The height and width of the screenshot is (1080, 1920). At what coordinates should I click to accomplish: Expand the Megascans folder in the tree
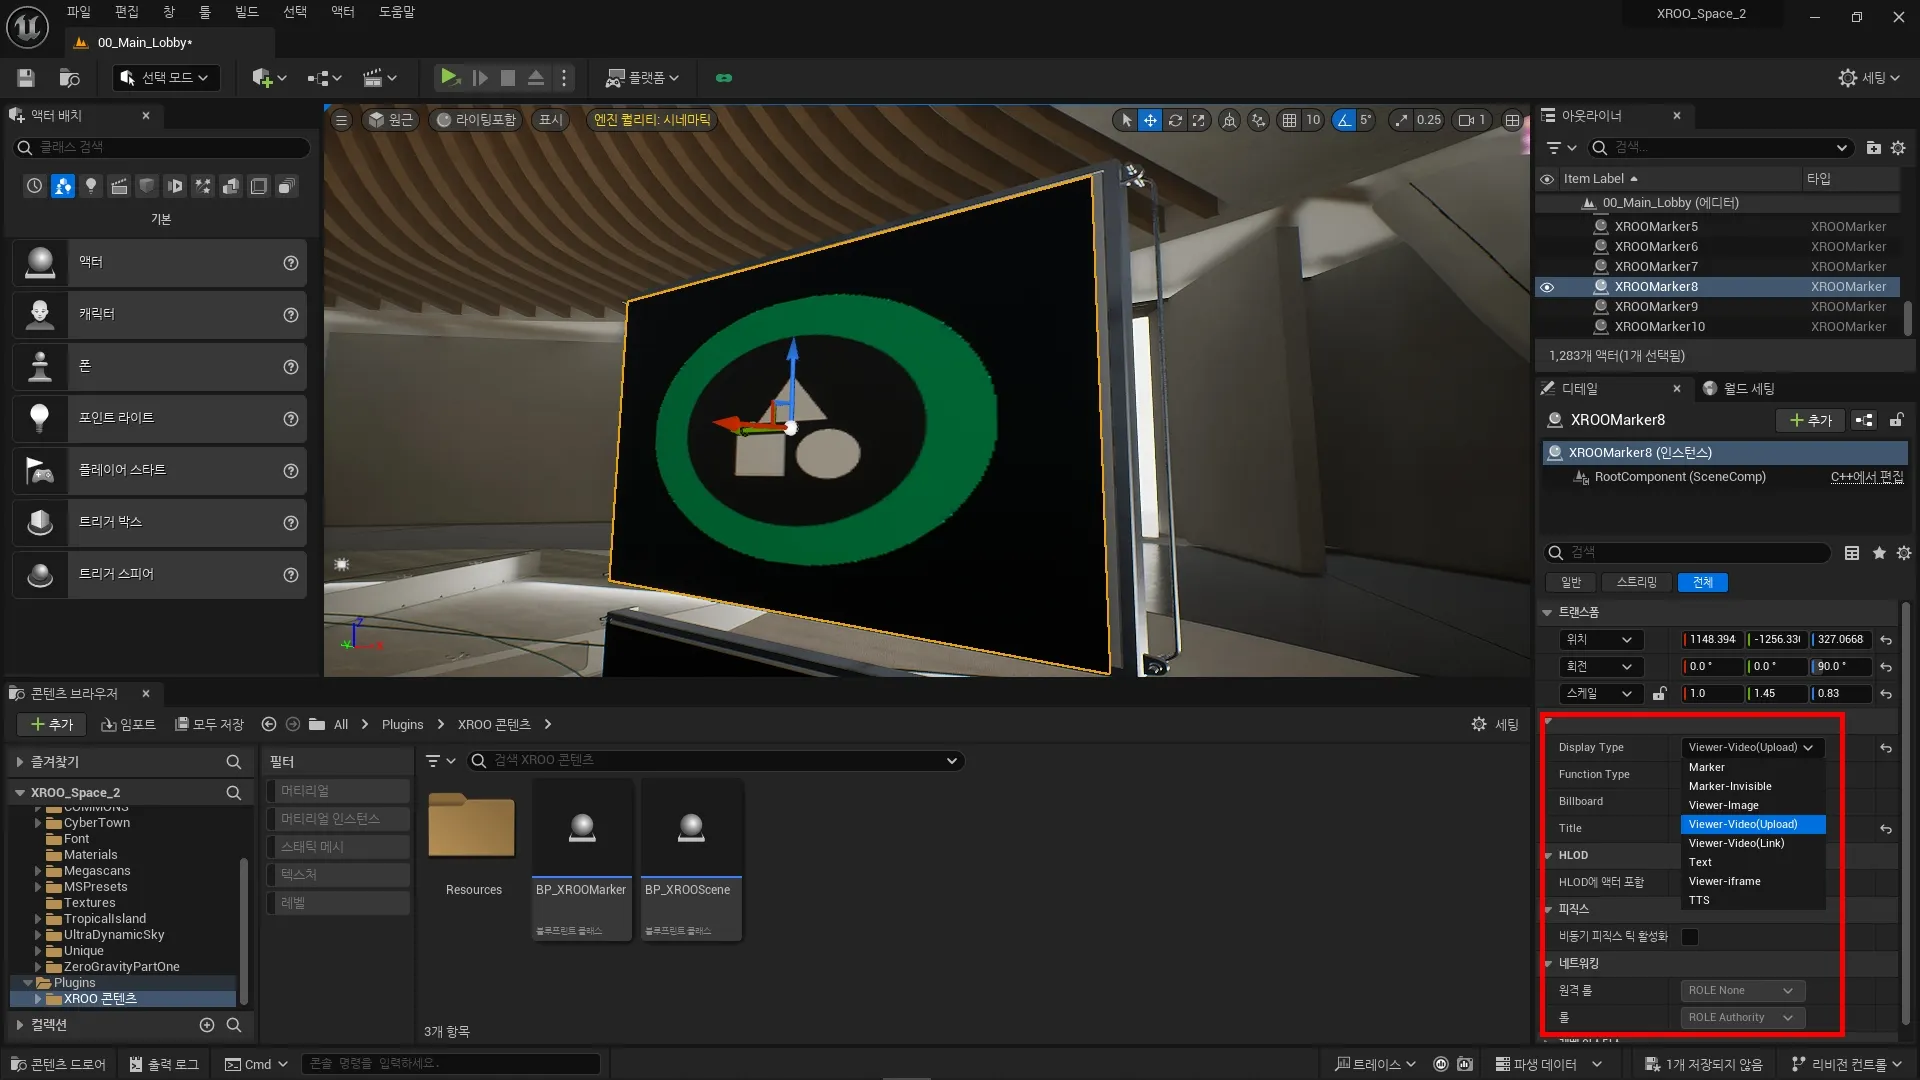(x=38, y=871)
